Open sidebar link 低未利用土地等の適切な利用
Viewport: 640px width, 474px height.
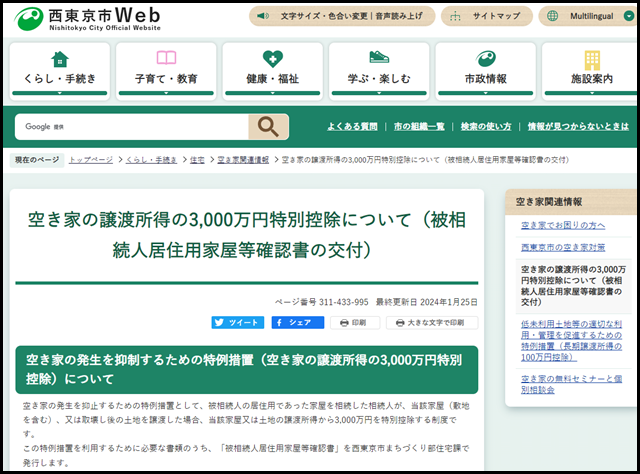point(571,340)
